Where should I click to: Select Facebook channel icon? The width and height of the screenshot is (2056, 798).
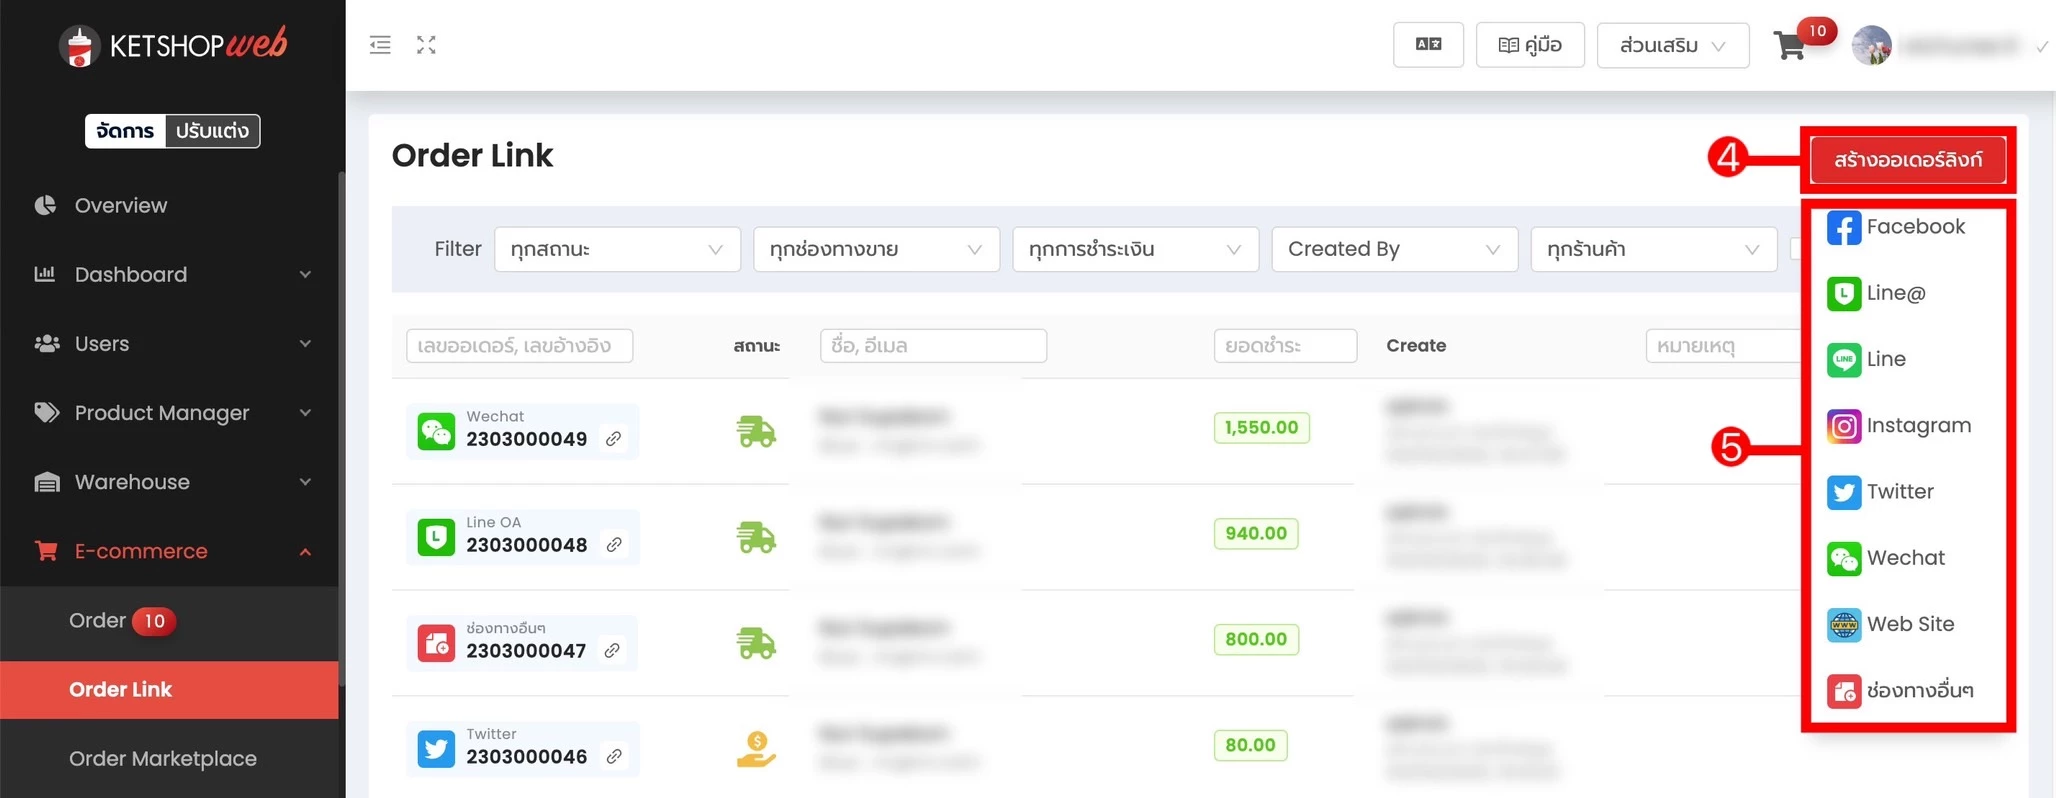(1844, 228)
